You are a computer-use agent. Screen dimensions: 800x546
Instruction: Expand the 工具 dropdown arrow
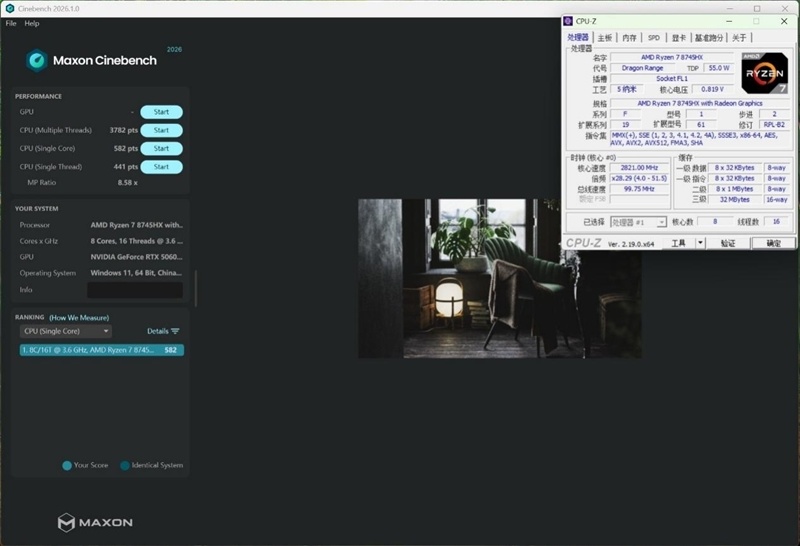pyautogui.click(x=701, y=243)
